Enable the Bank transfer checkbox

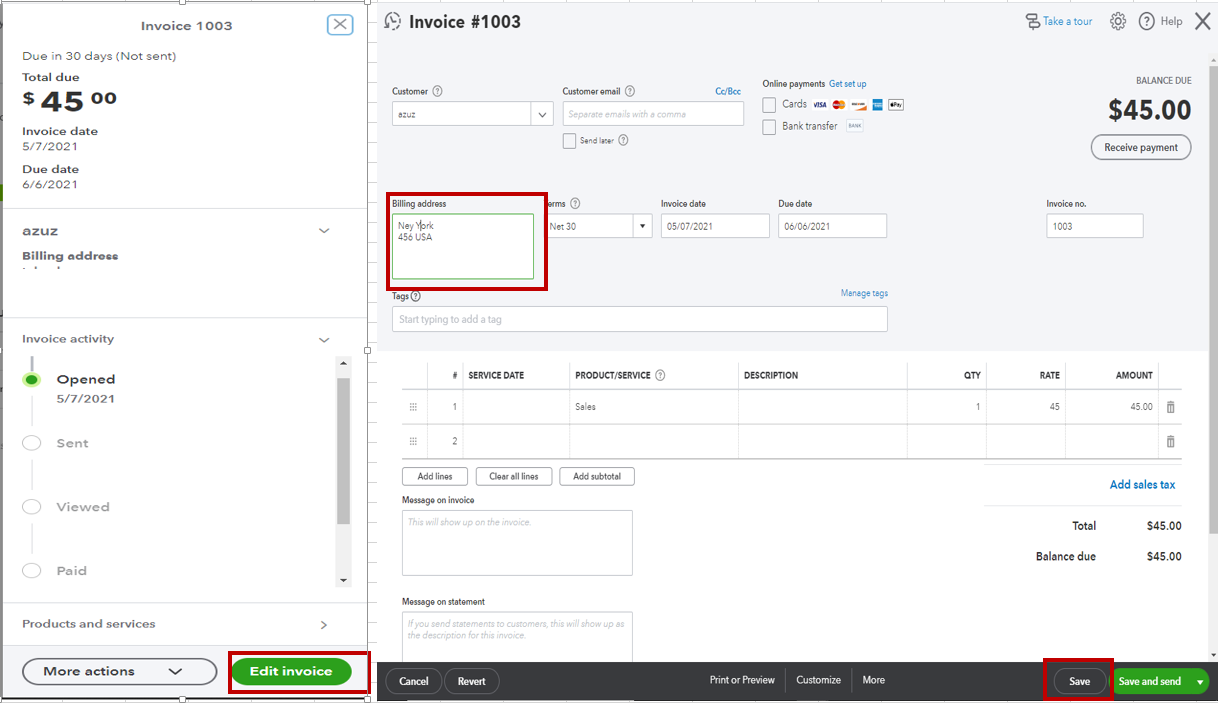coord(770,125)
